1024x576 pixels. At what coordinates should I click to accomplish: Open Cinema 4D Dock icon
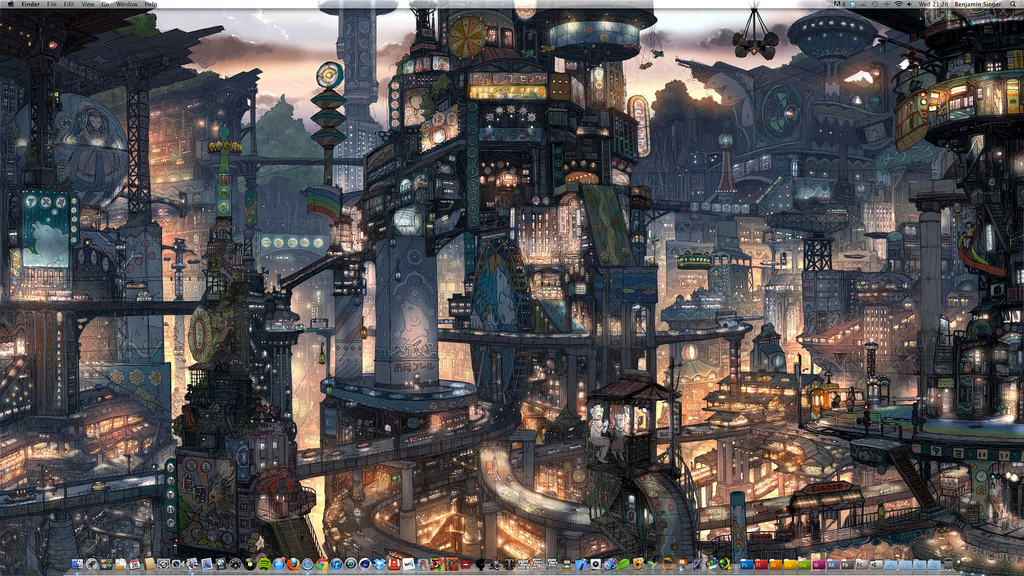[x=365, y=564]
